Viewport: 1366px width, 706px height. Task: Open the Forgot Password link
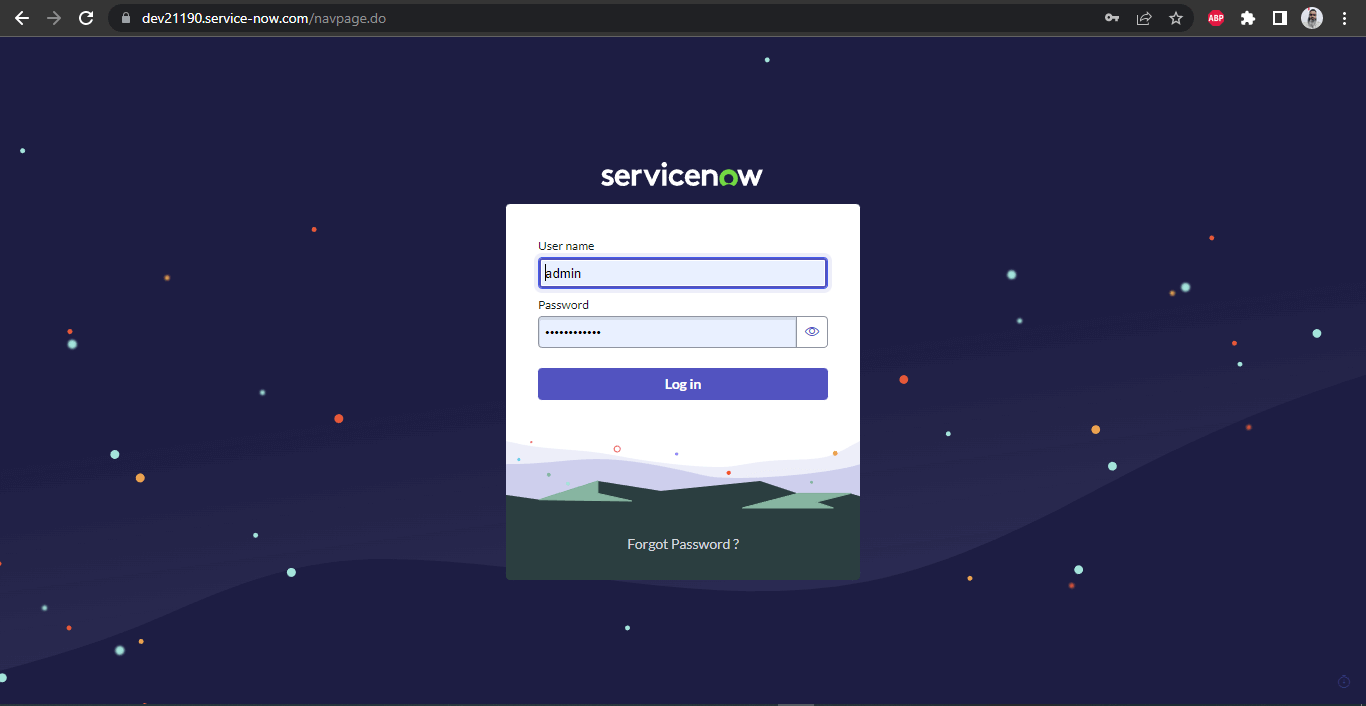pos(682,543)
